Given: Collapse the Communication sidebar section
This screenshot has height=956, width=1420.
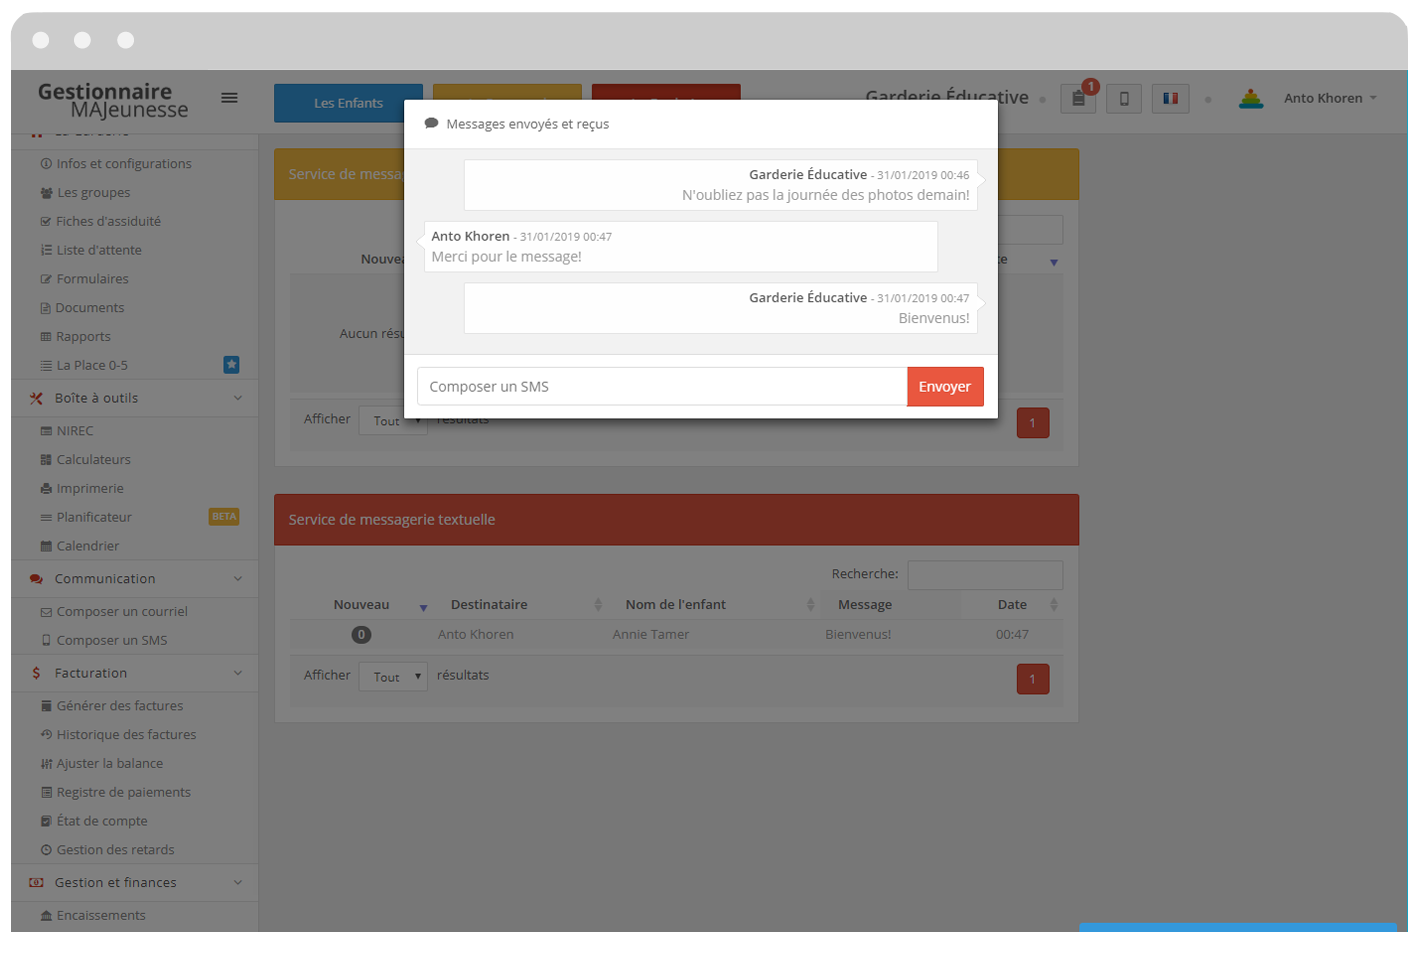Looking at the screenshot, I should click(238, 579).
